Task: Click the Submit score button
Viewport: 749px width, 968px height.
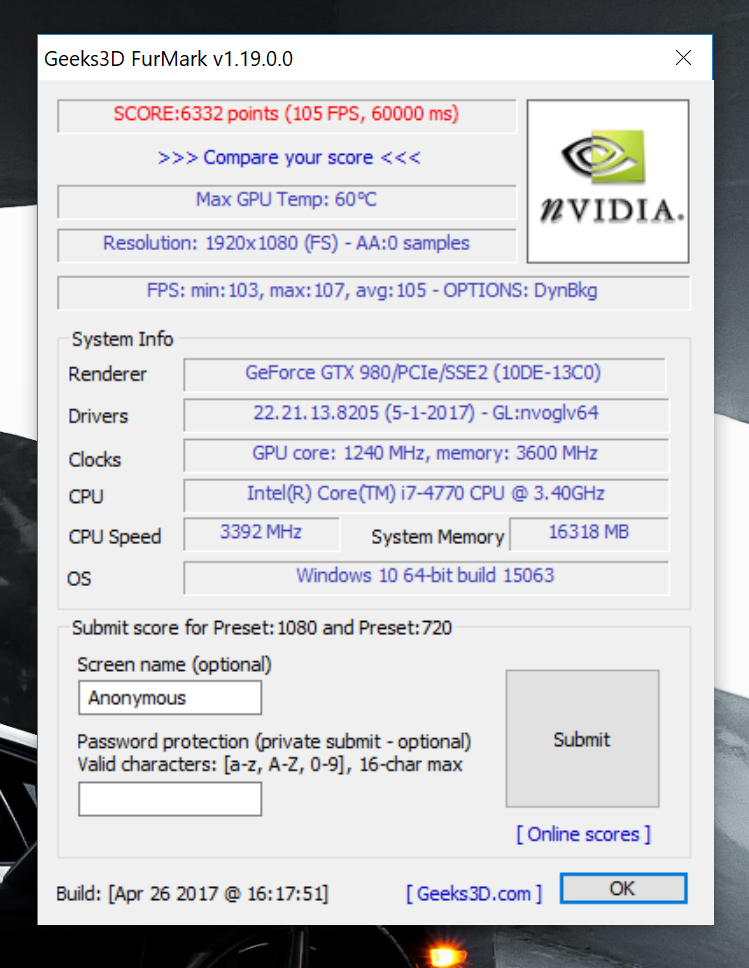Action: pos(582,738)
